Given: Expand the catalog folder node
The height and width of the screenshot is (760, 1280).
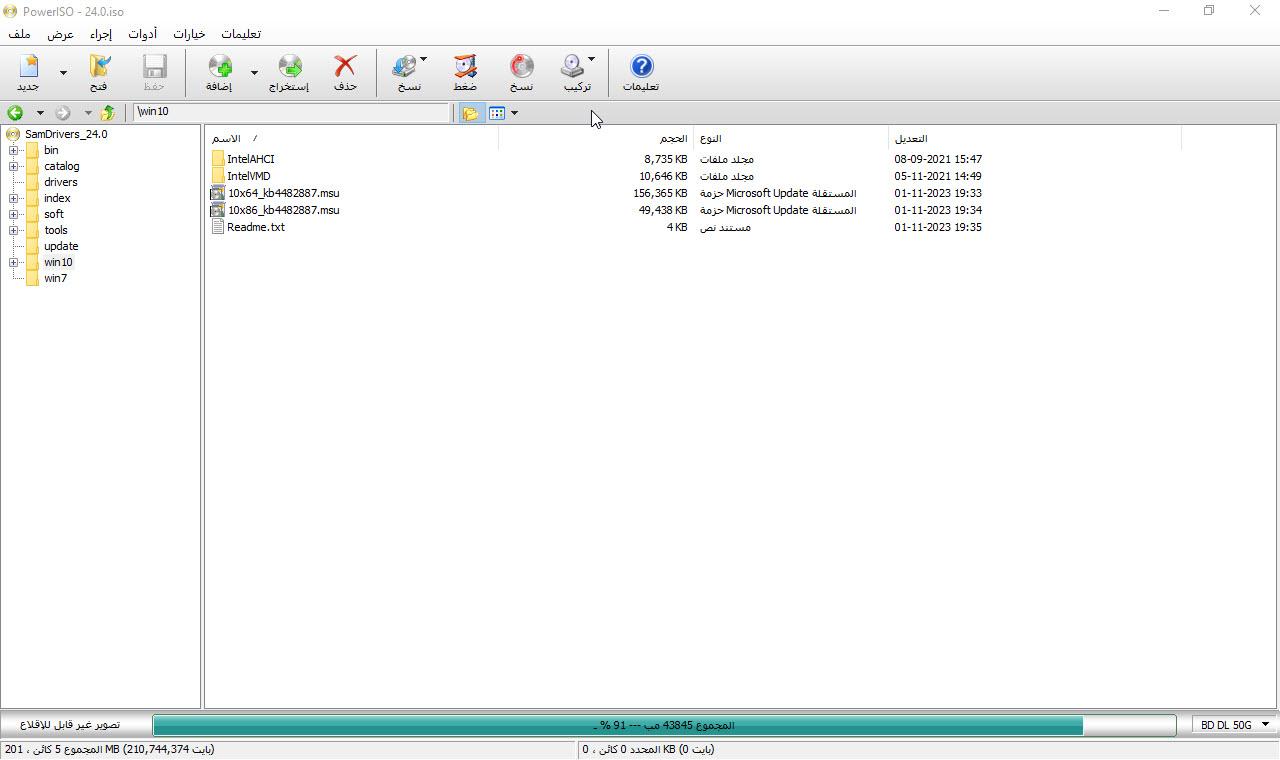Looking at the screenshot, I should pos(14,166).
